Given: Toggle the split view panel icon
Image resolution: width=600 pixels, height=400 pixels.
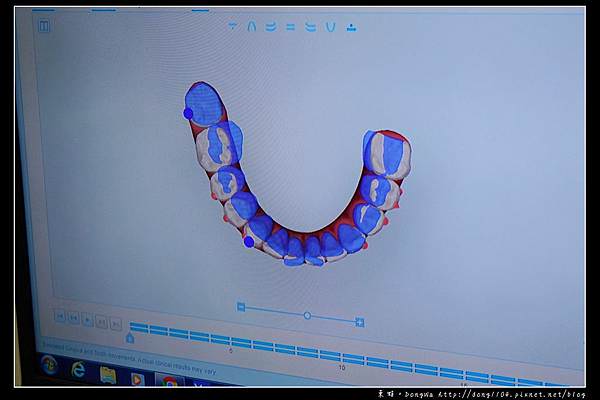Looking at the screenshot, I should (x=44, y=26).
